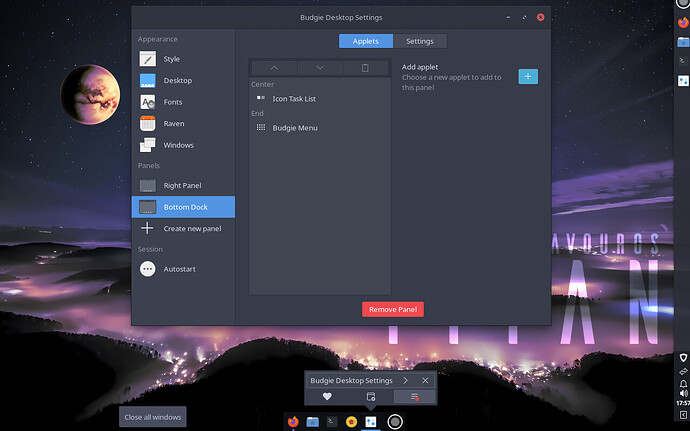Image resolution: width=690 pixels, height=431 pixels.
Task: Open Firefox from the bottom dock
Action: (x=293, y=422)
